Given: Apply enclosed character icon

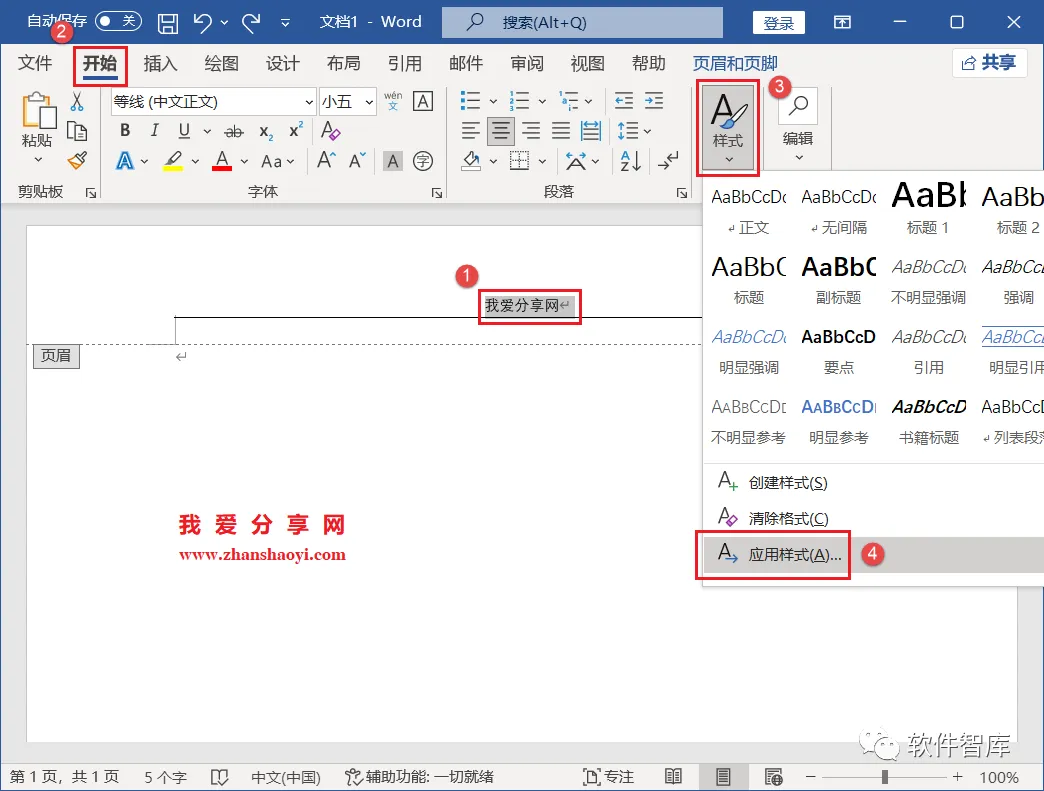Looking at the screenshot, I should pyautogui.click(x=423, y=161).
